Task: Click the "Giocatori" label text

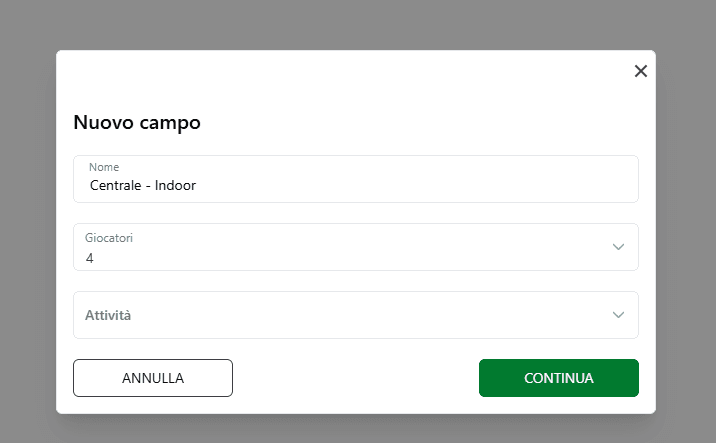Action: pyautogui.click(x=109, y=238)
